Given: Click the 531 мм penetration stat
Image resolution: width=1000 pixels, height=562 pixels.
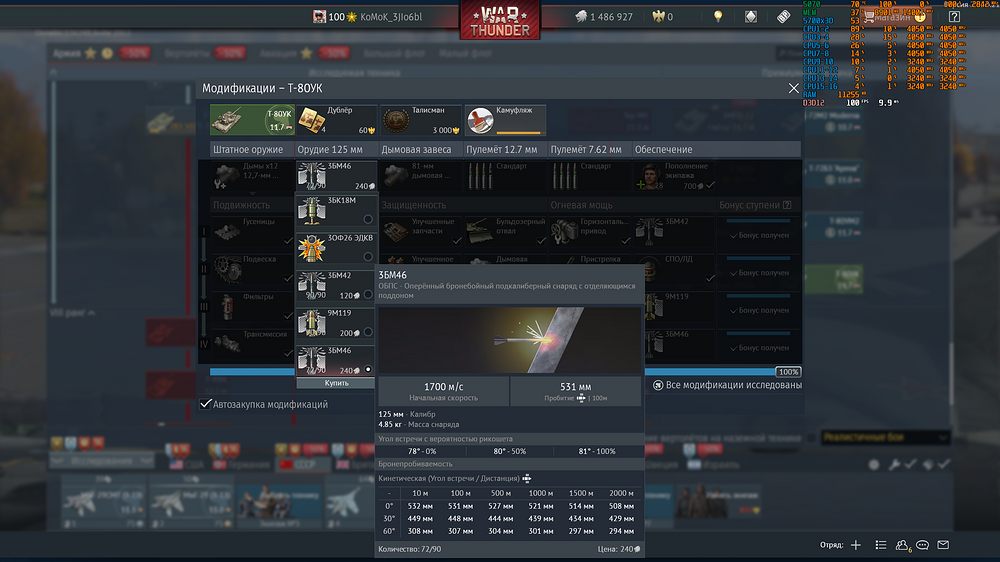Looking at the screenshot, I should tap(576, 391).
